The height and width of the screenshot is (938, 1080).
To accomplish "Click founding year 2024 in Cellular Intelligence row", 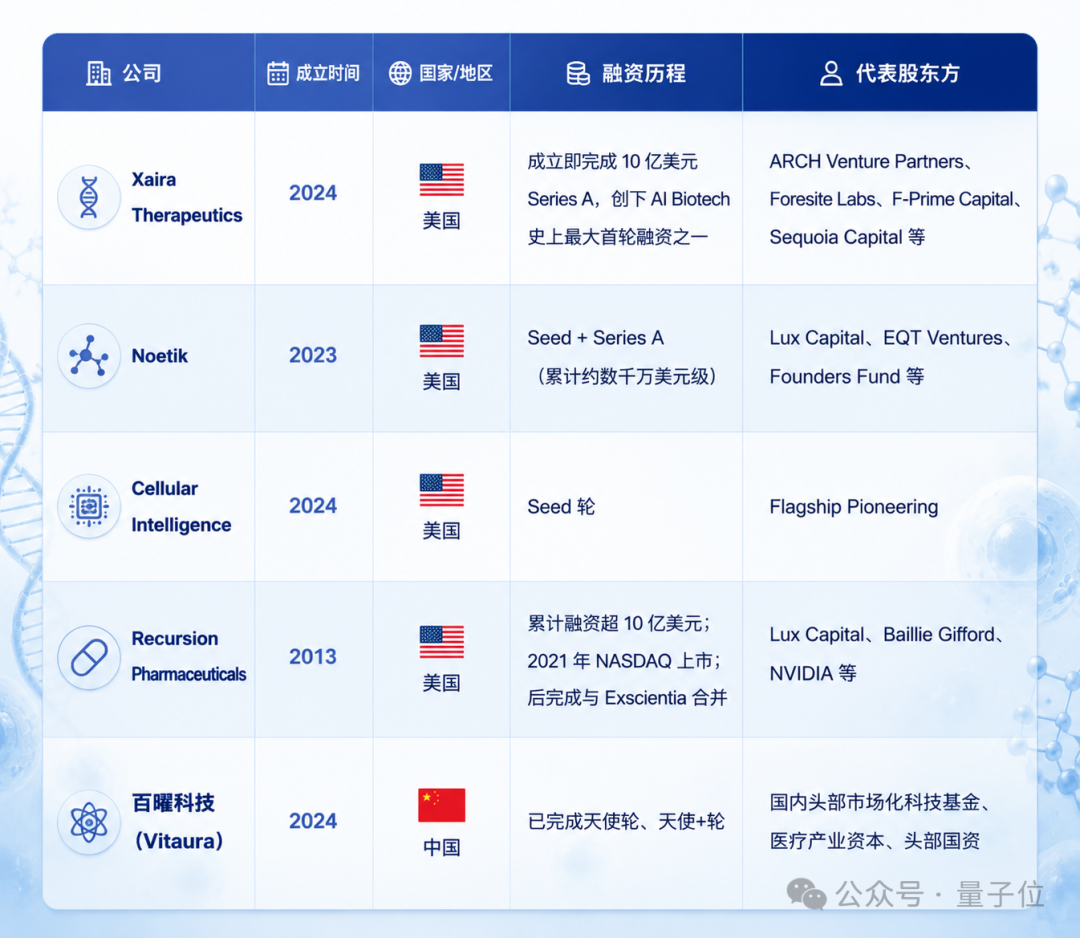I will click(313, 506).
